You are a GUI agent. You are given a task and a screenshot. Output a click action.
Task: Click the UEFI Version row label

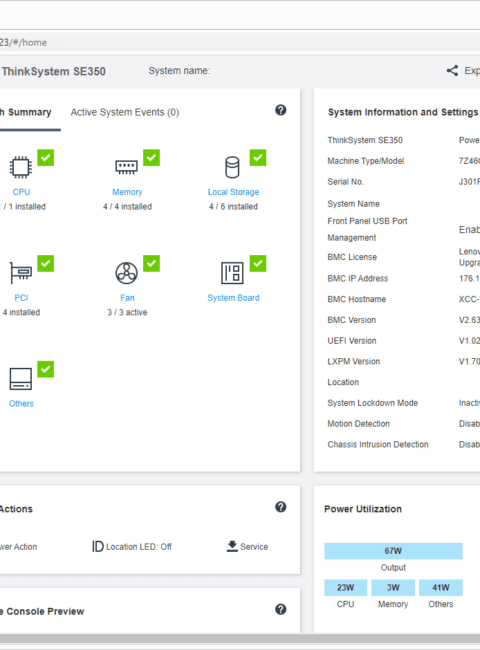click(x=352, y=341)
